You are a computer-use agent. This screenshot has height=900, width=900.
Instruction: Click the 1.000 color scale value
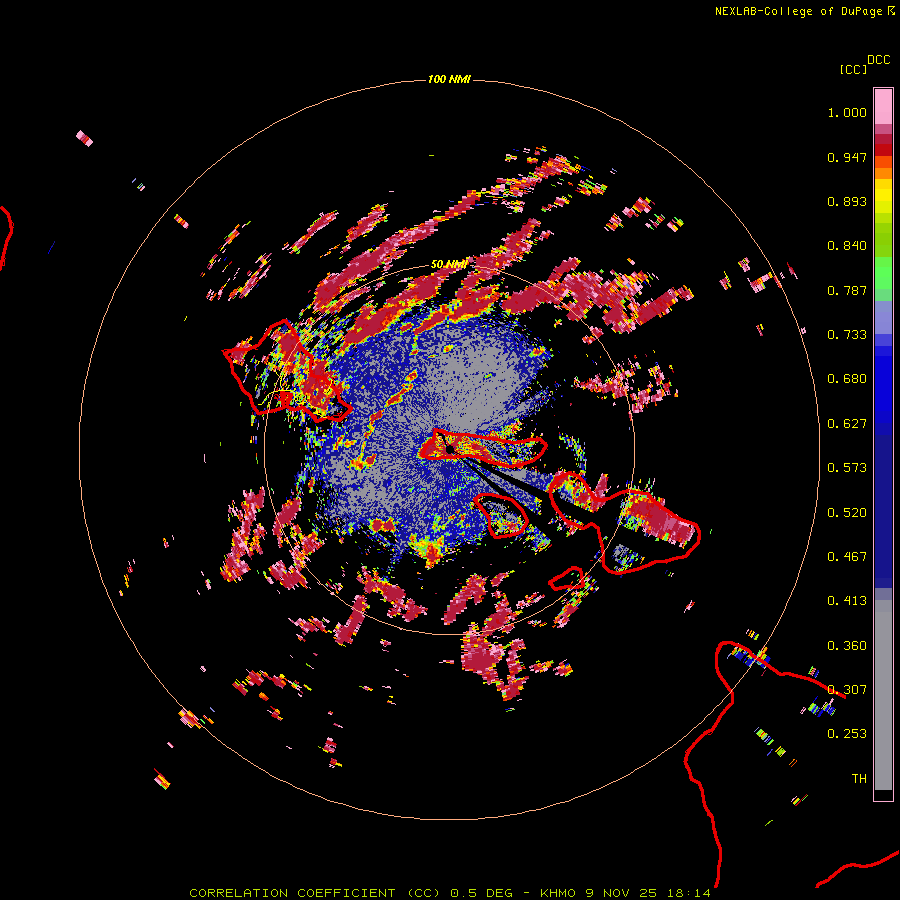[847, 112]
